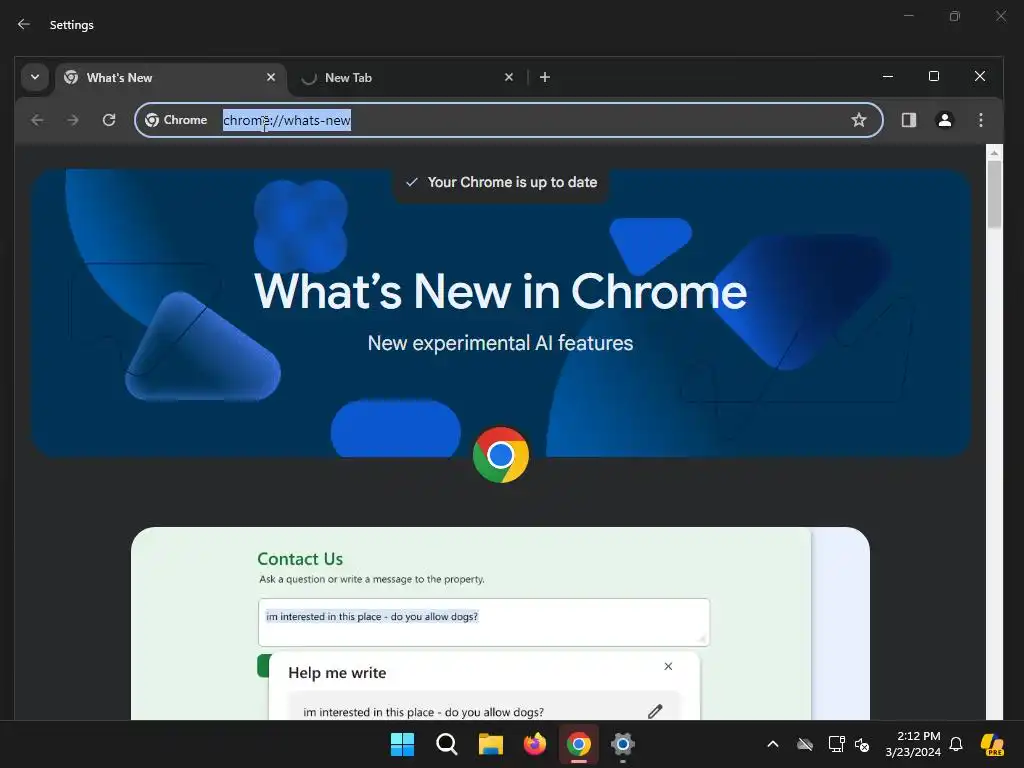Close the New Tab tab
Viewport: 1024px width, 768px height.
tap(509, 77)
